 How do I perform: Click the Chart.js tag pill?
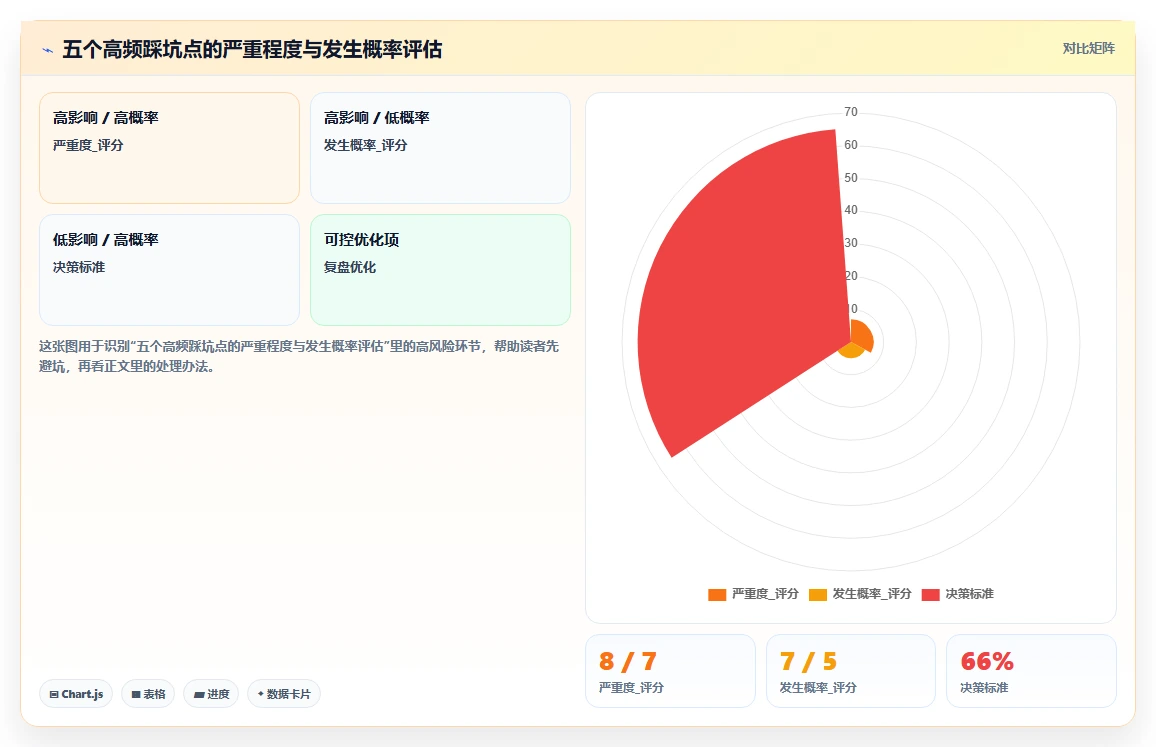[76, 694]
